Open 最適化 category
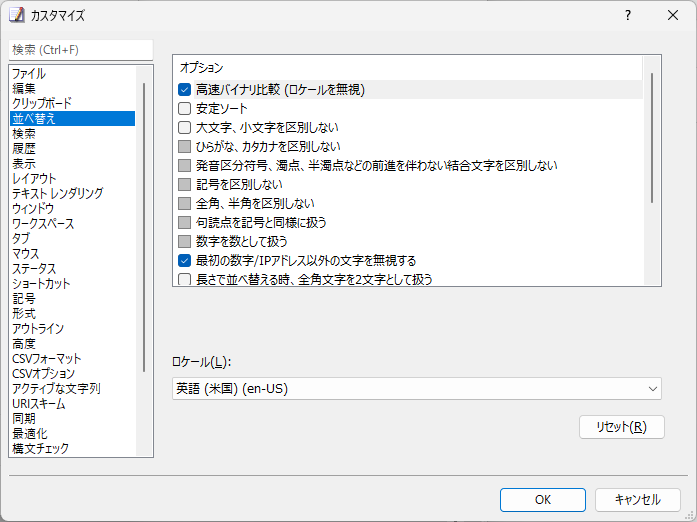The height and width of the screenshot is (522, 697). click(x=72, y=434)
